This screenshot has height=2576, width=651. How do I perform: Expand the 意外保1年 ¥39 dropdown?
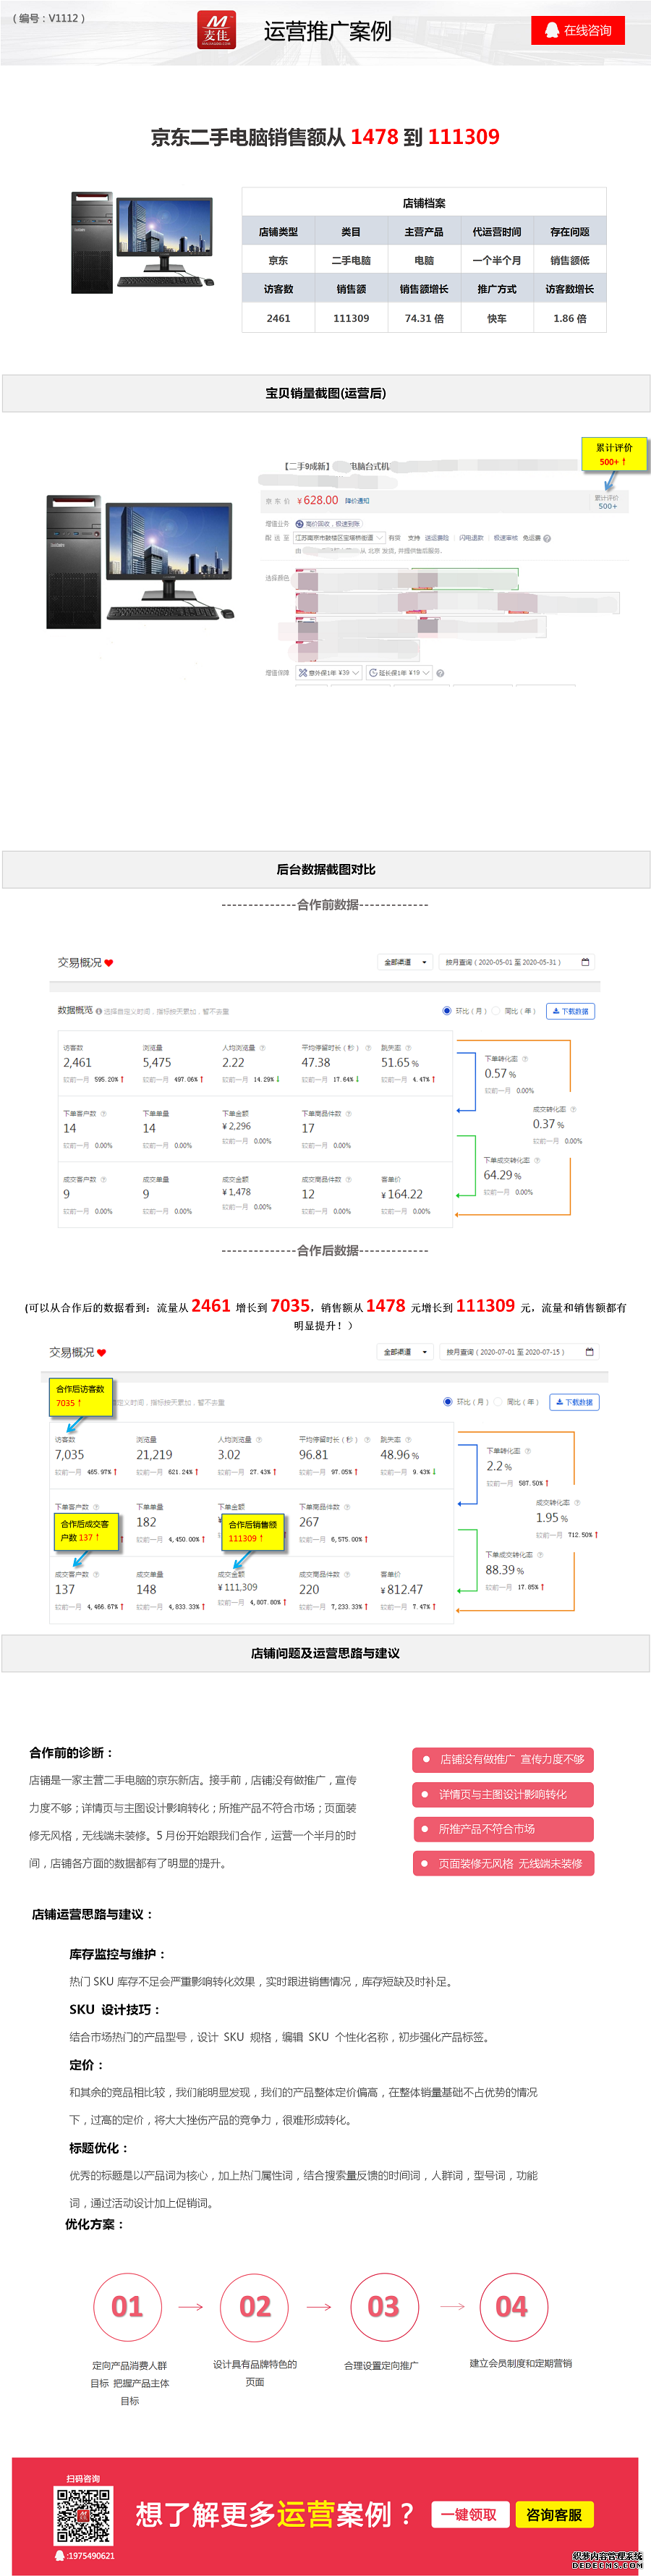[x=329, y=673]
